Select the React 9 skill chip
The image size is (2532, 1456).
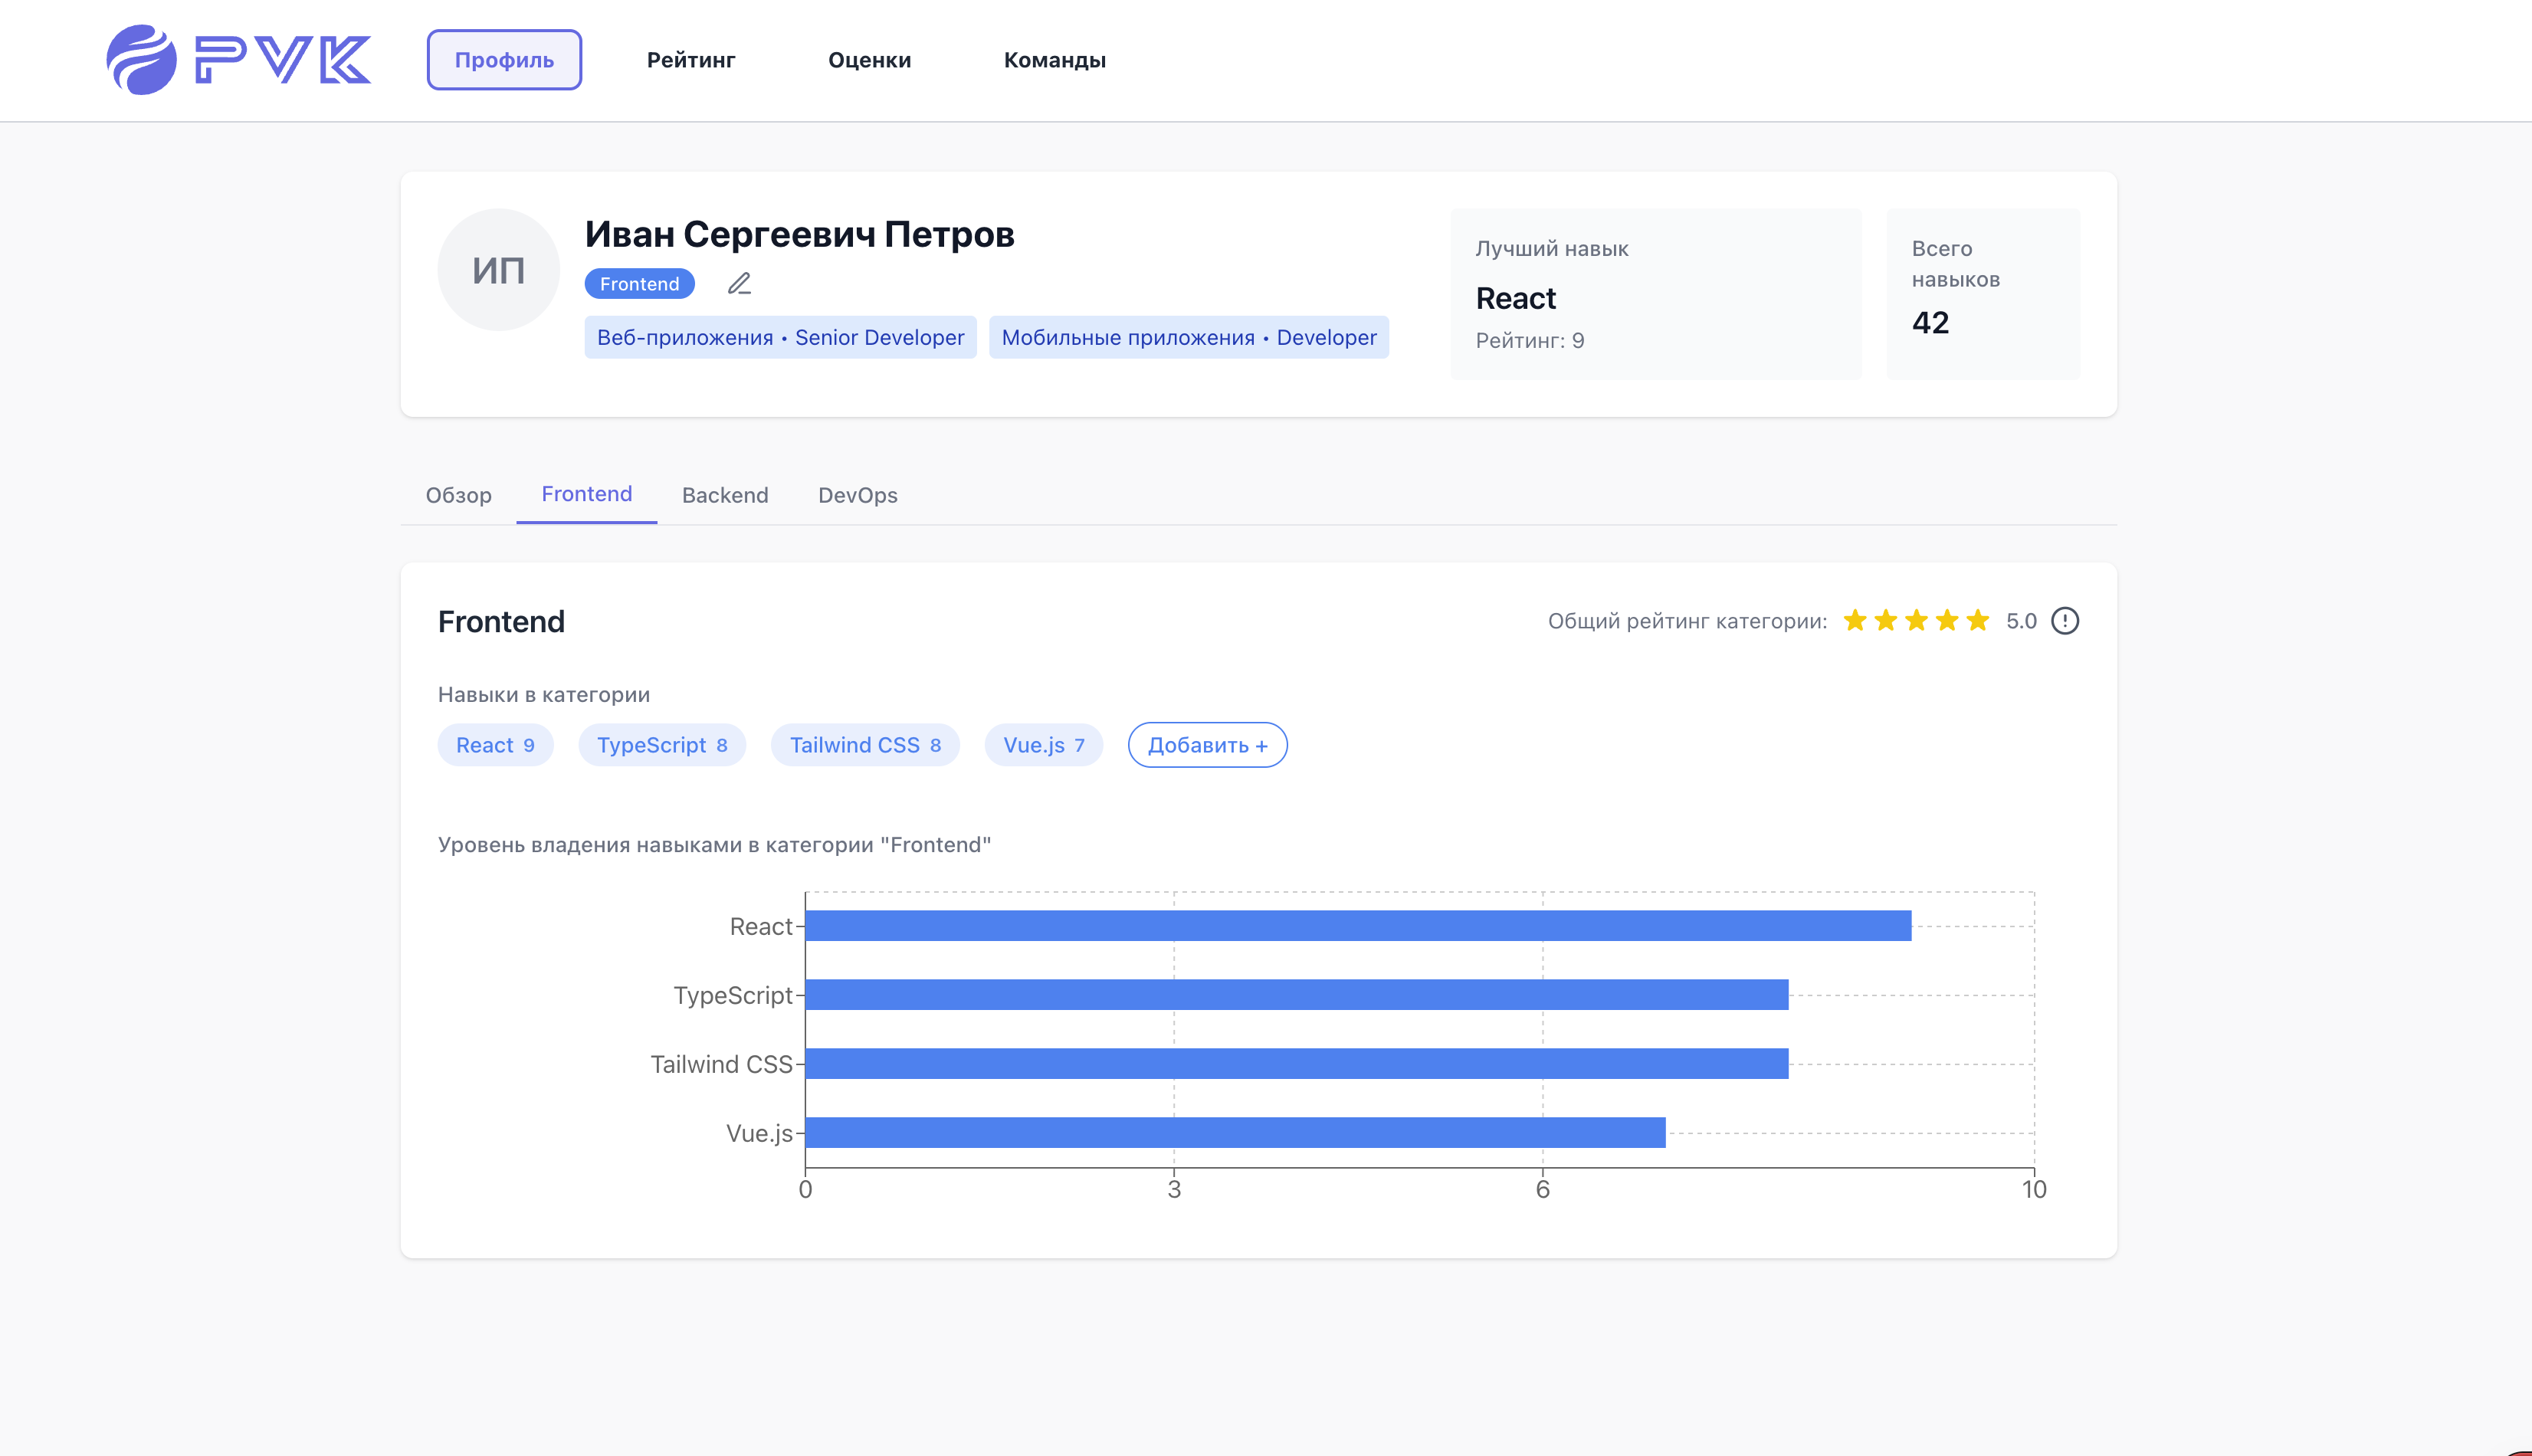(495, 745)
